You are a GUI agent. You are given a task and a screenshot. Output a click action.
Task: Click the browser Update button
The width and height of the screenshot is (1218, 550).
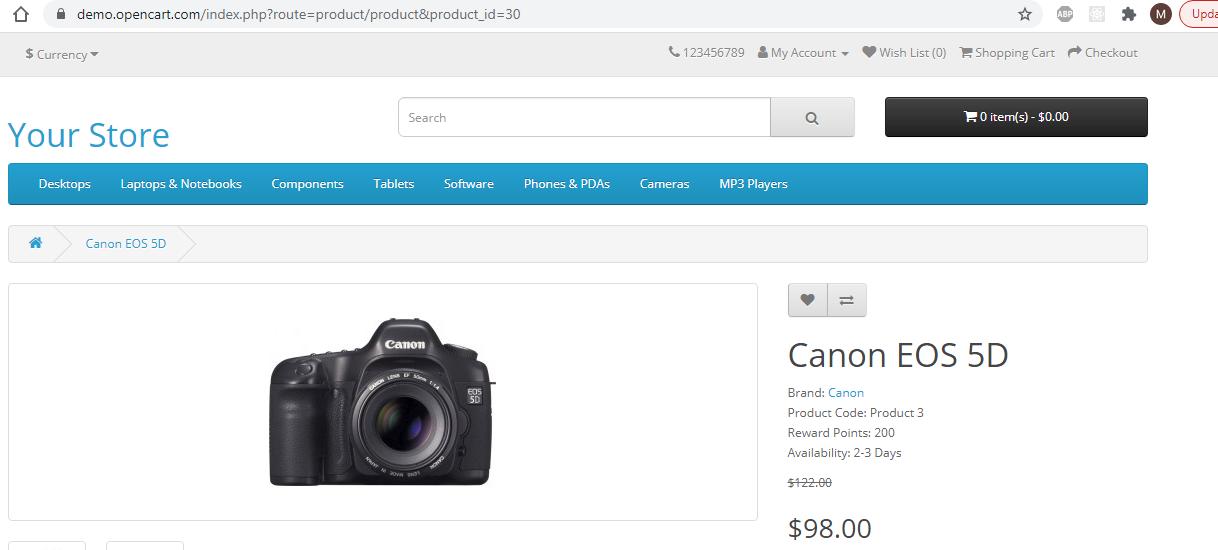[x=1201, y=14]
